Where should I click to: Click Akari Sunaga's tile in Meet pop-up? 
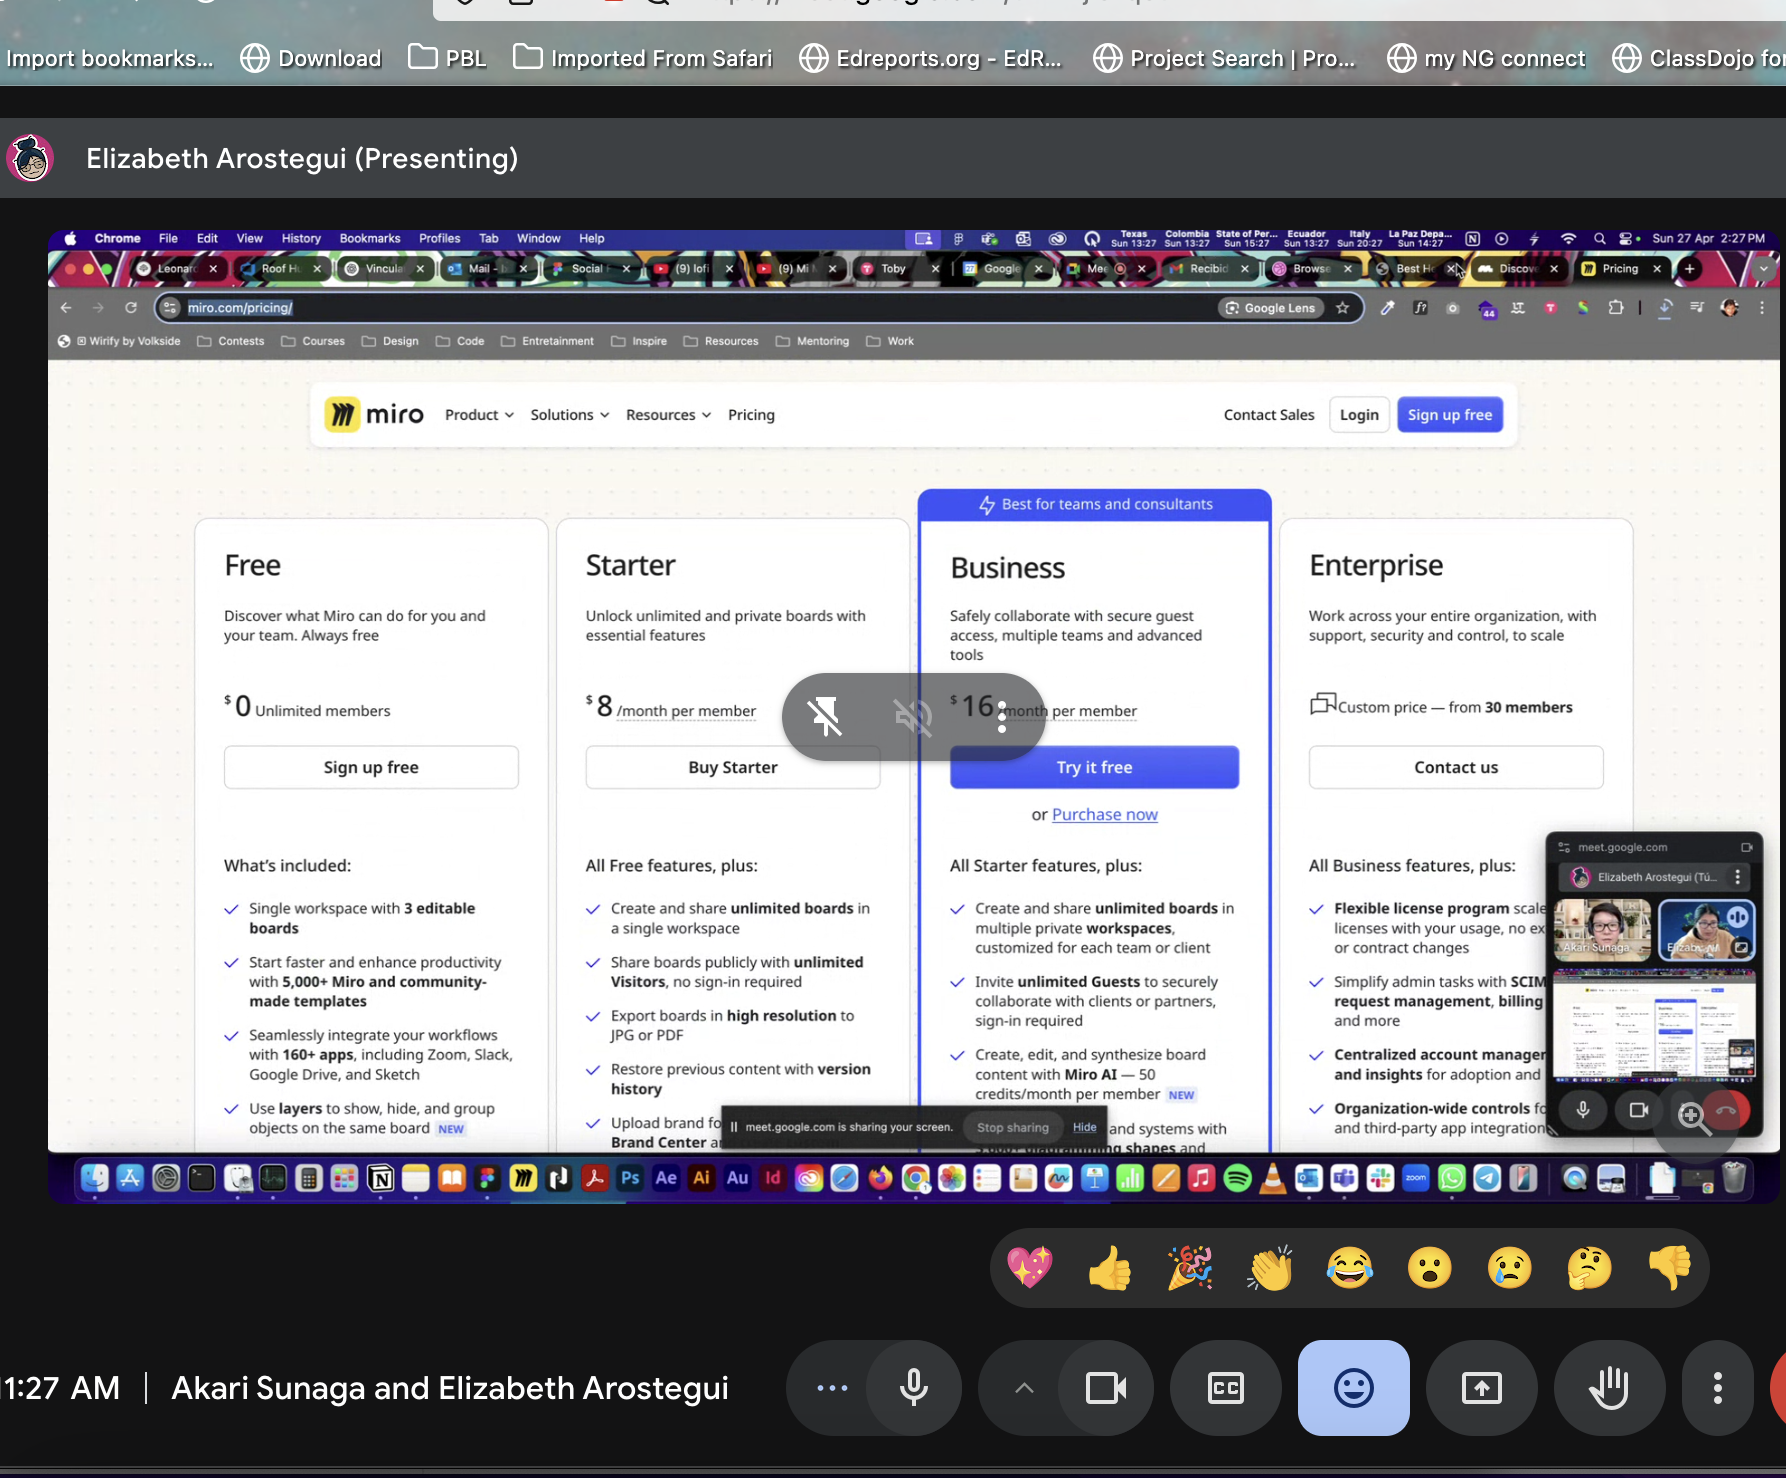coord(1602,930)
